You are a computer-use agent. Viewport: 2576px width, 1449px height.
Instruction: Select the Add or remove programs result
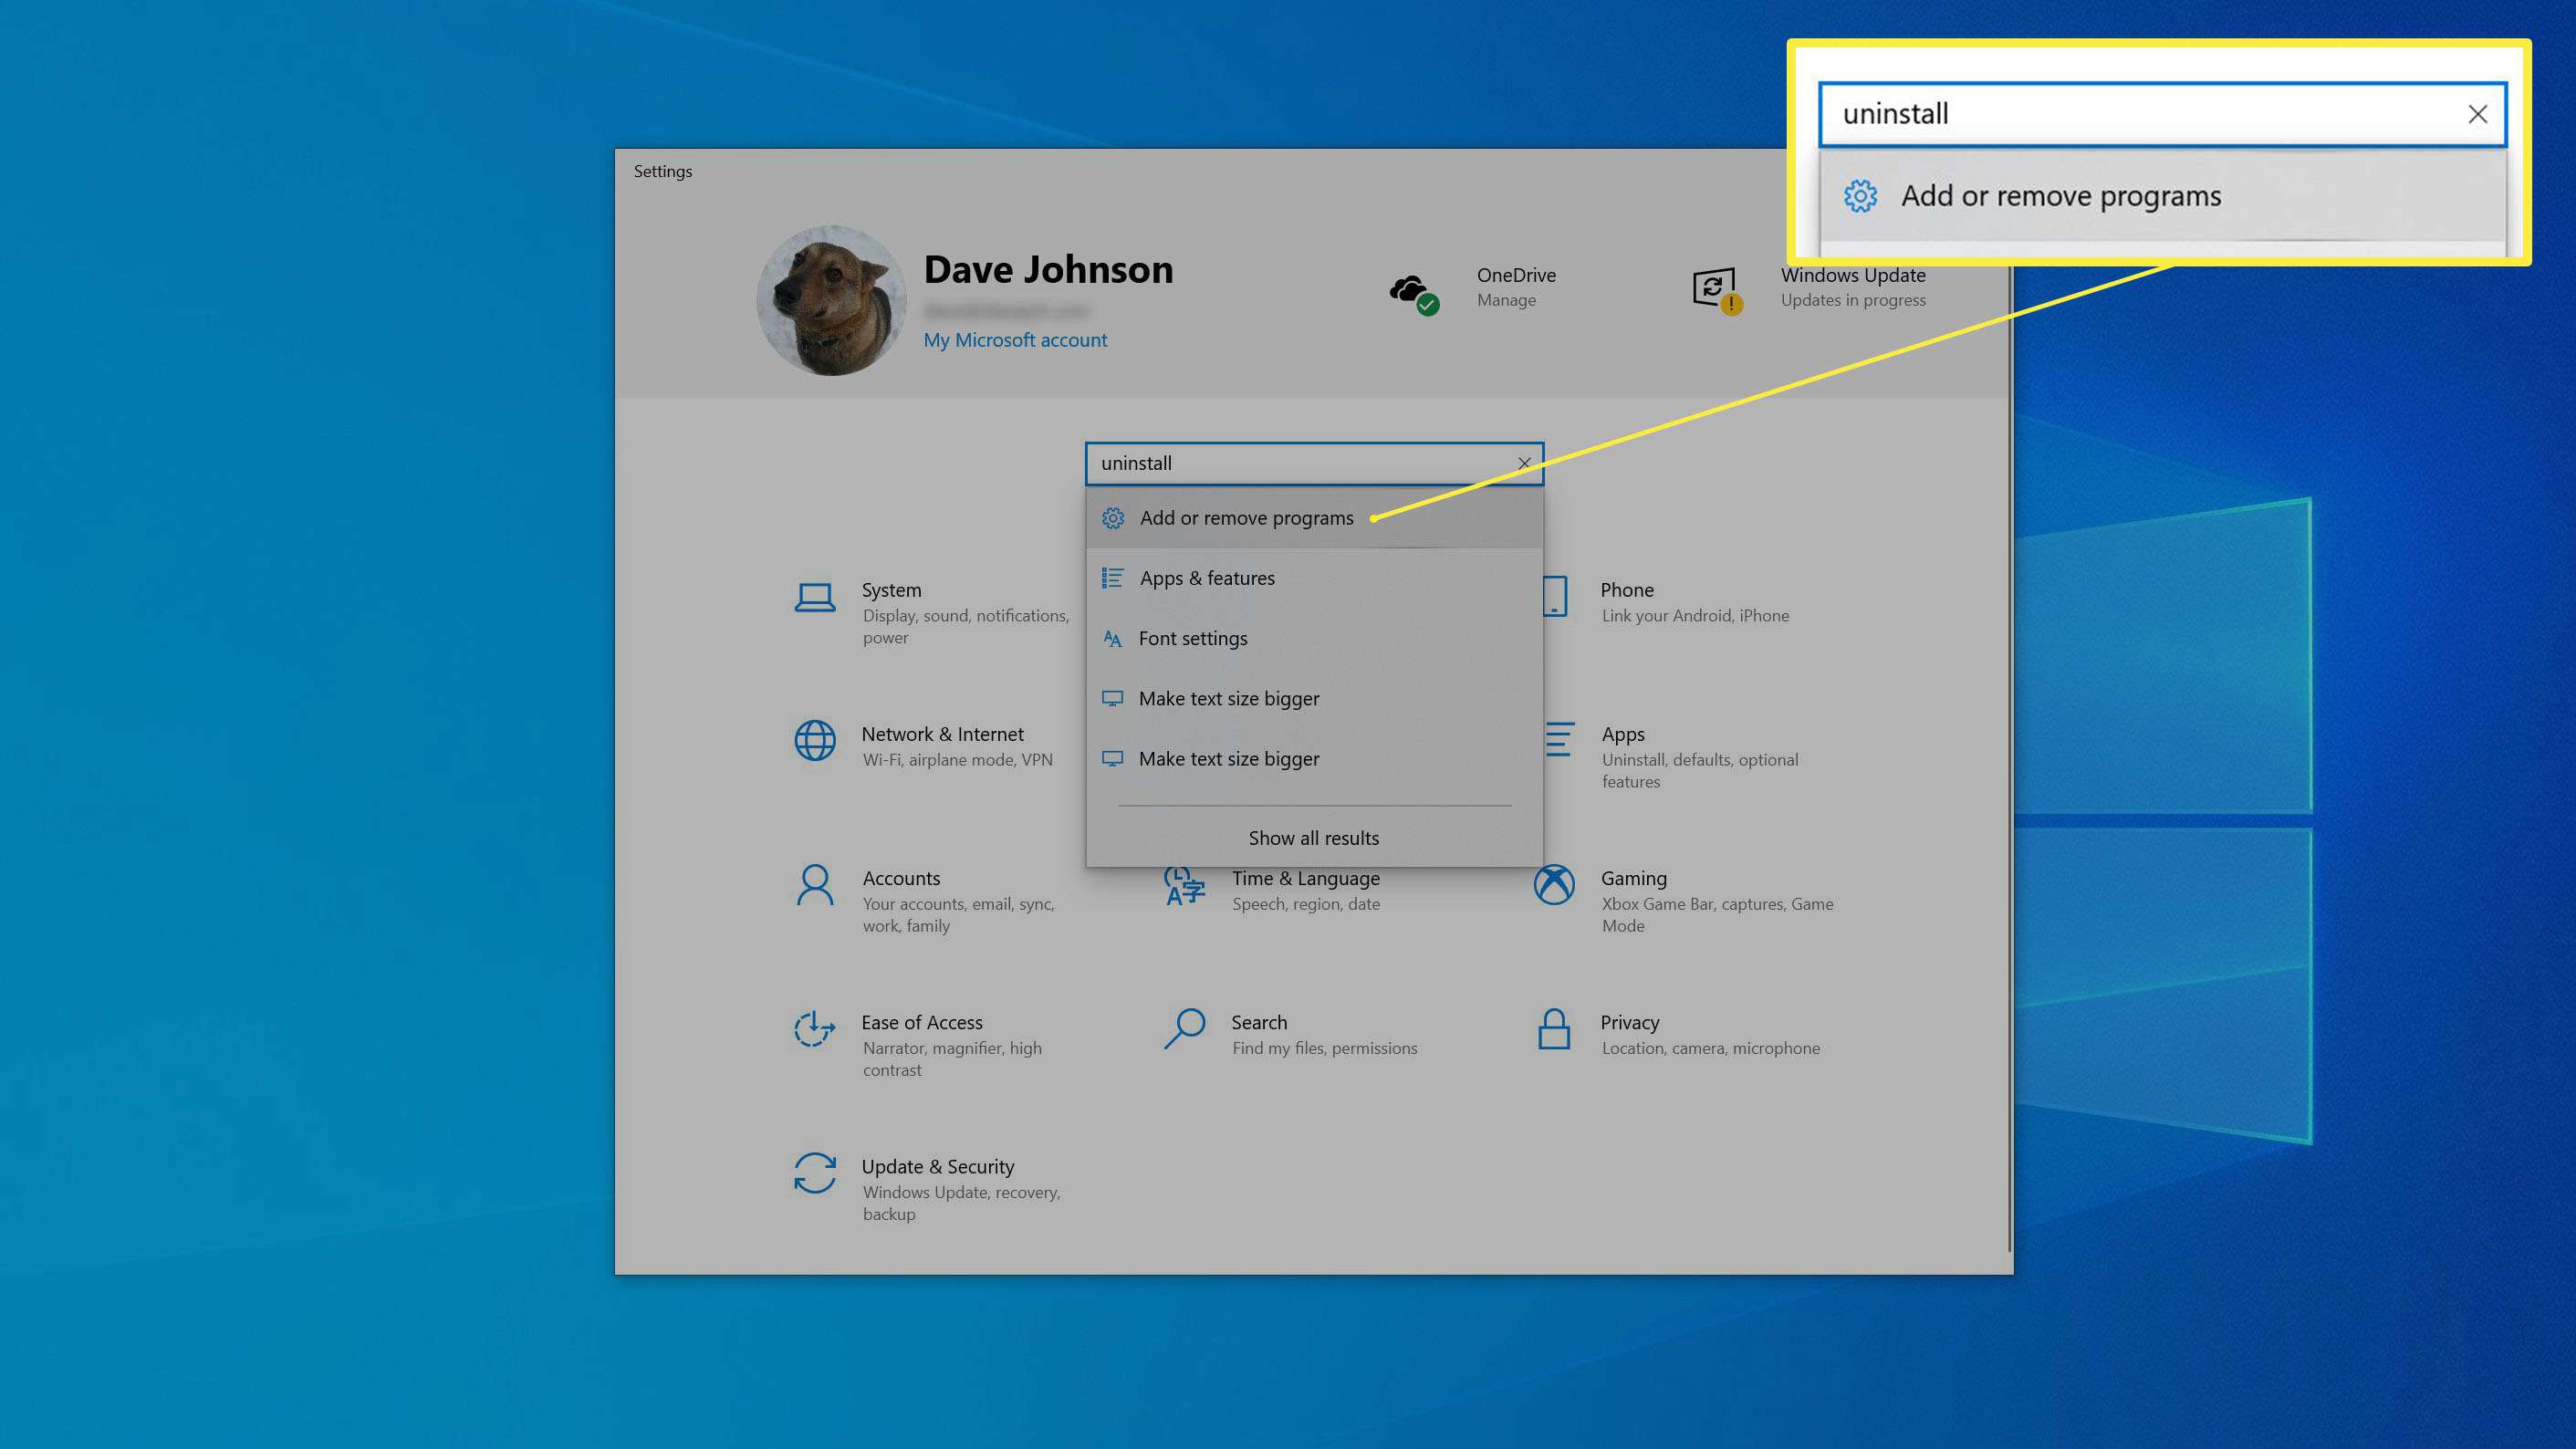pyautogui.click(x=1314, y=518)
